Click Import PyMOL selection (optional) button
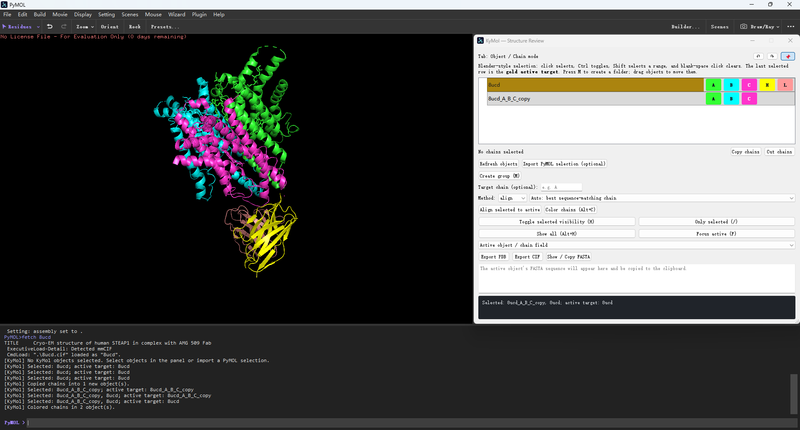 pyautogui.click(x=564, y=164)
